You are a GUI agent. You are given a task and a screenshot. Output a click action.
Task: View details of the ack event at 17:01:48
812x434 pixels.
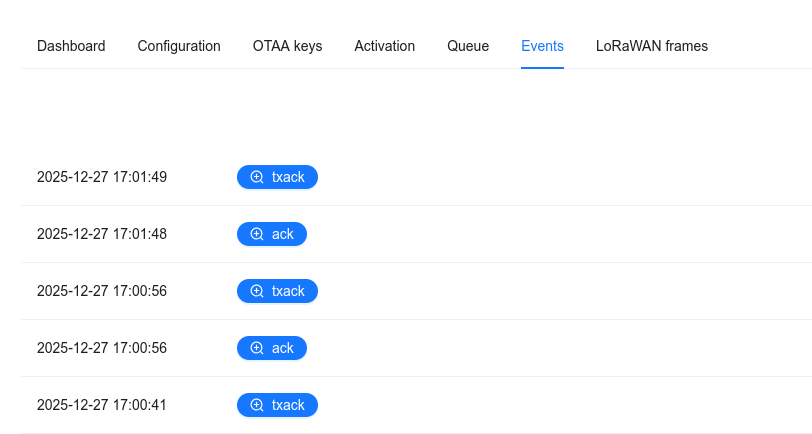coord(282,234)
